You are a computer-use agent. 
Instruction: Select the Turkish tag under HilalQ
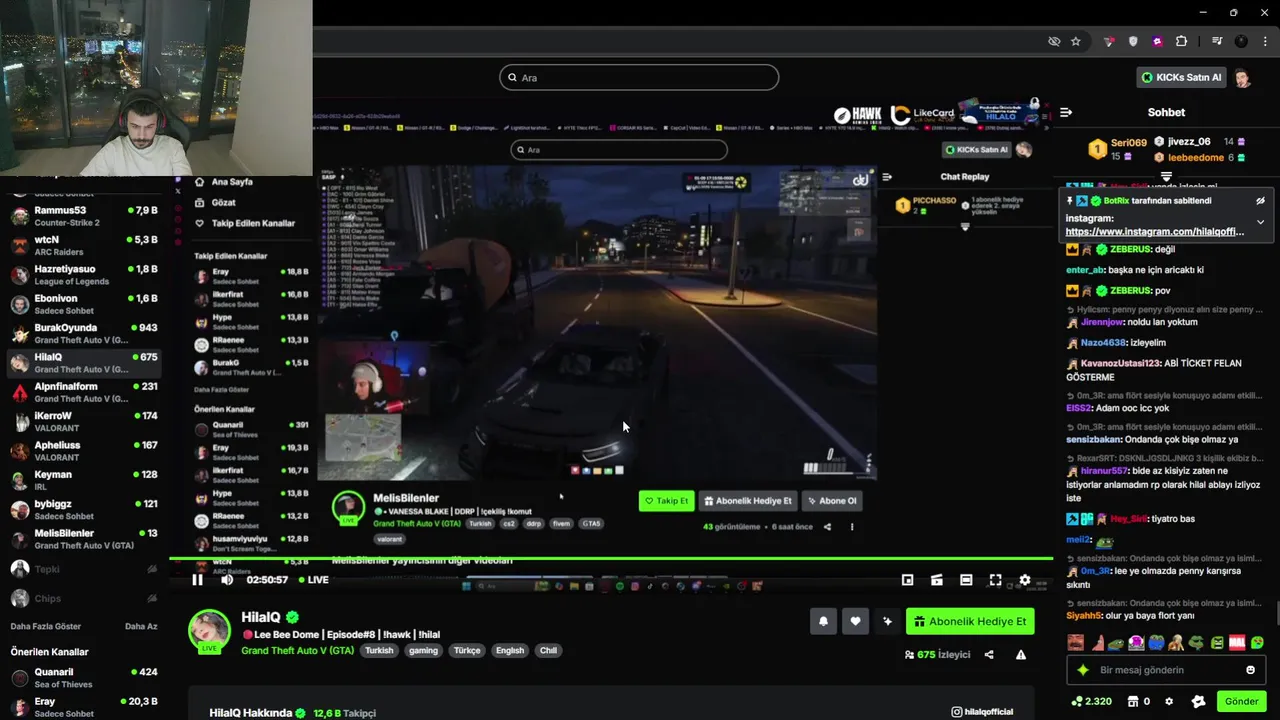click(x=379, y=650)
